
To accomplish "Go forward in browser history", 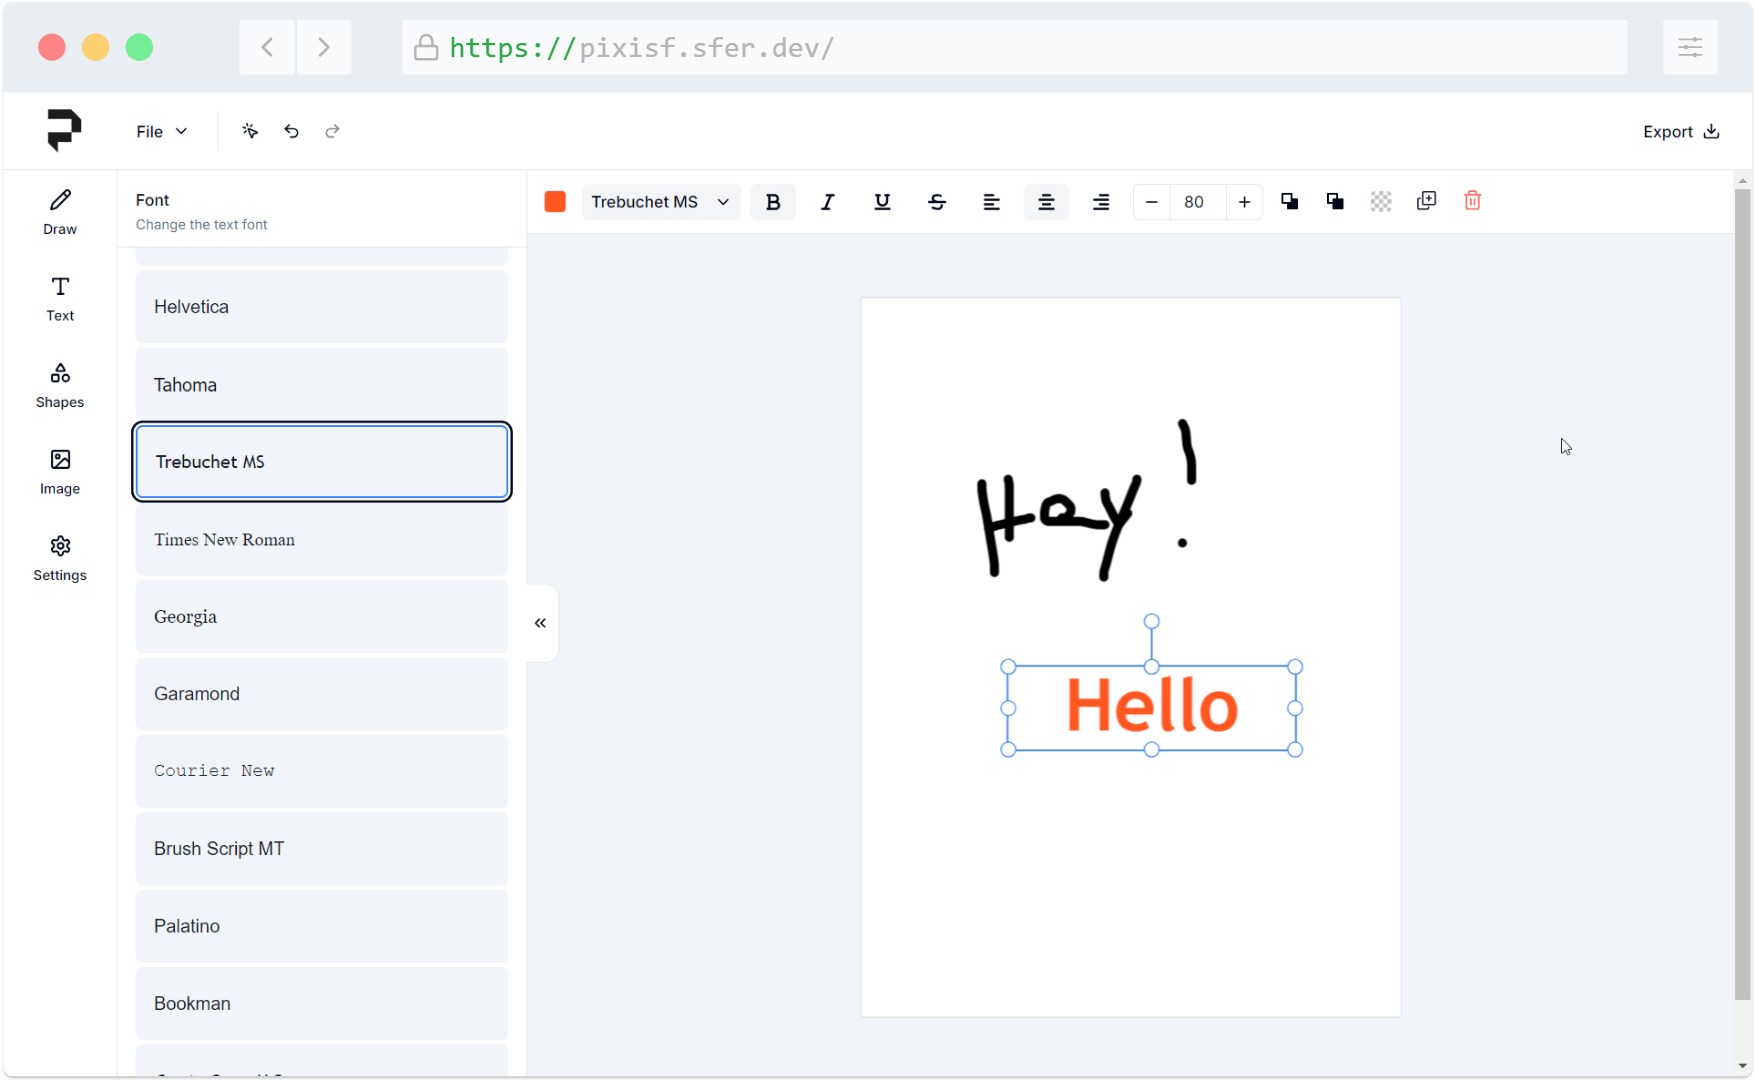I will coord(323,47).
